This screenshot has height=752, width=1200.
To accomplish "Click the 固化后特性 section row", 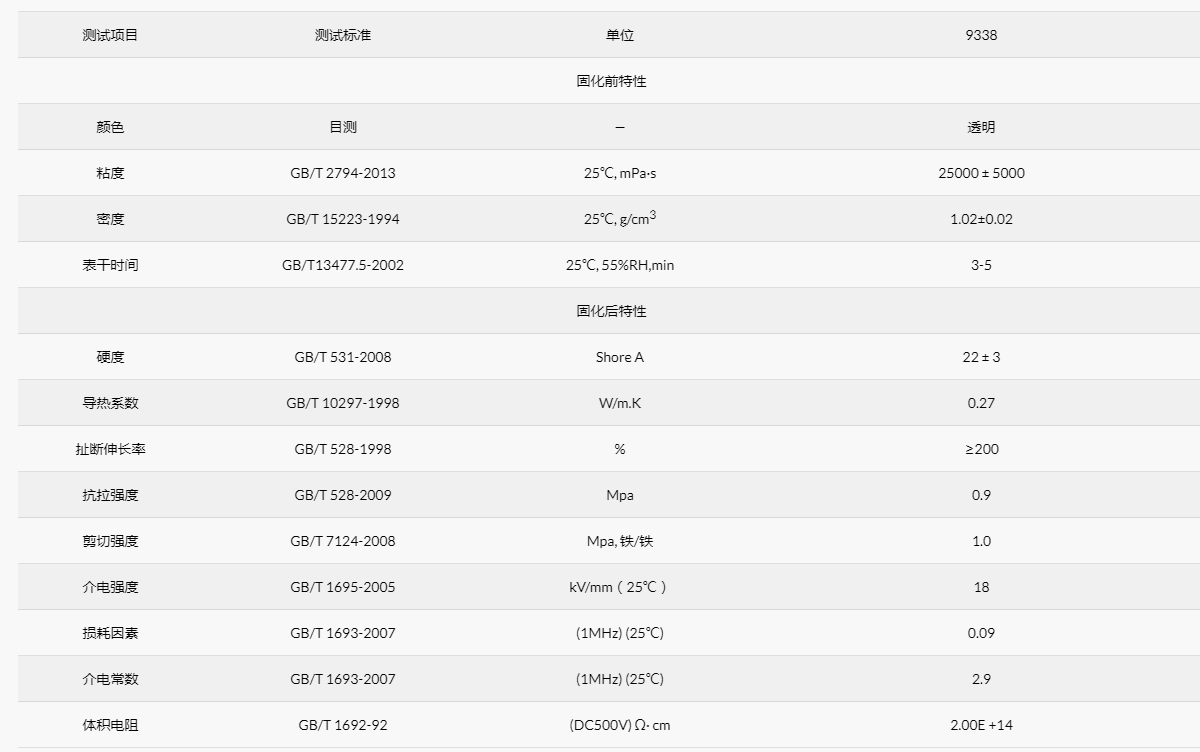I will [x=611, y=311].
